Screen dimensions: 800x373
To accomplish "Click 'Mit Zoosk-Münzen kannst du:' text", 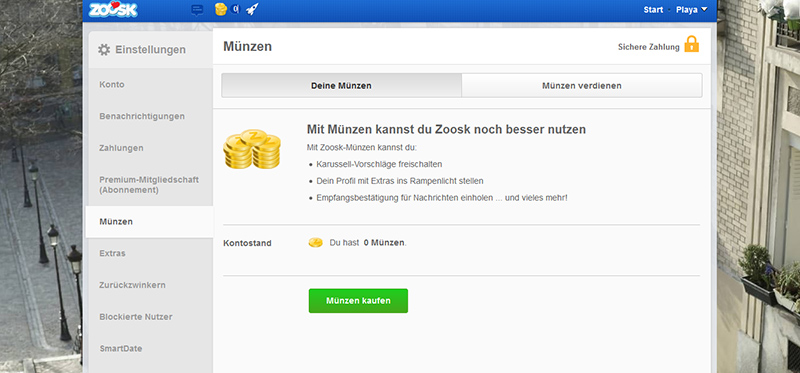I will (x=362, y=147).
